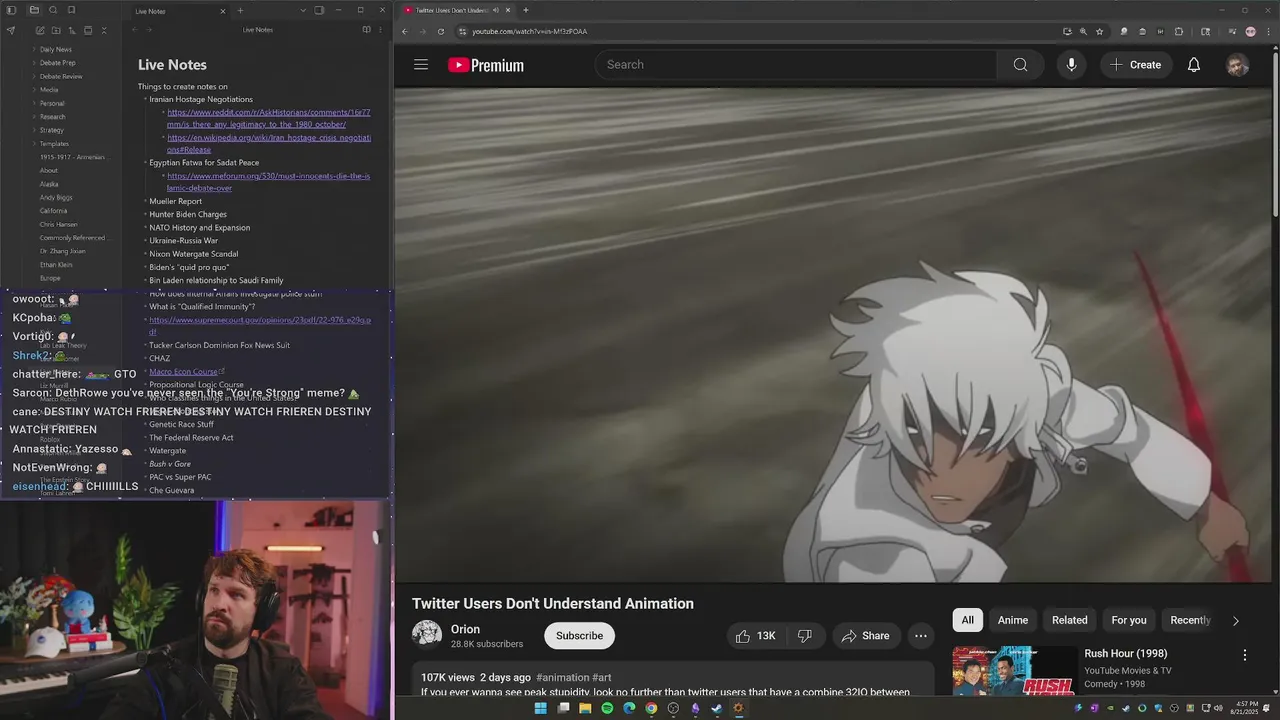Open the California note in sidebar

pyautogui.click(x=53, y=211)
